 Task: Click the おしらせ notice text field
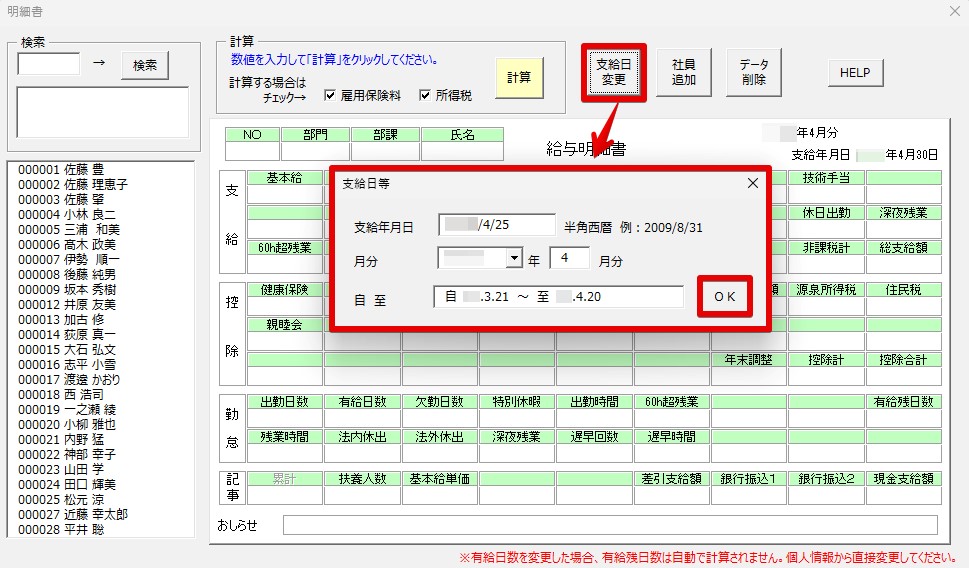click(x=609, y=525)
